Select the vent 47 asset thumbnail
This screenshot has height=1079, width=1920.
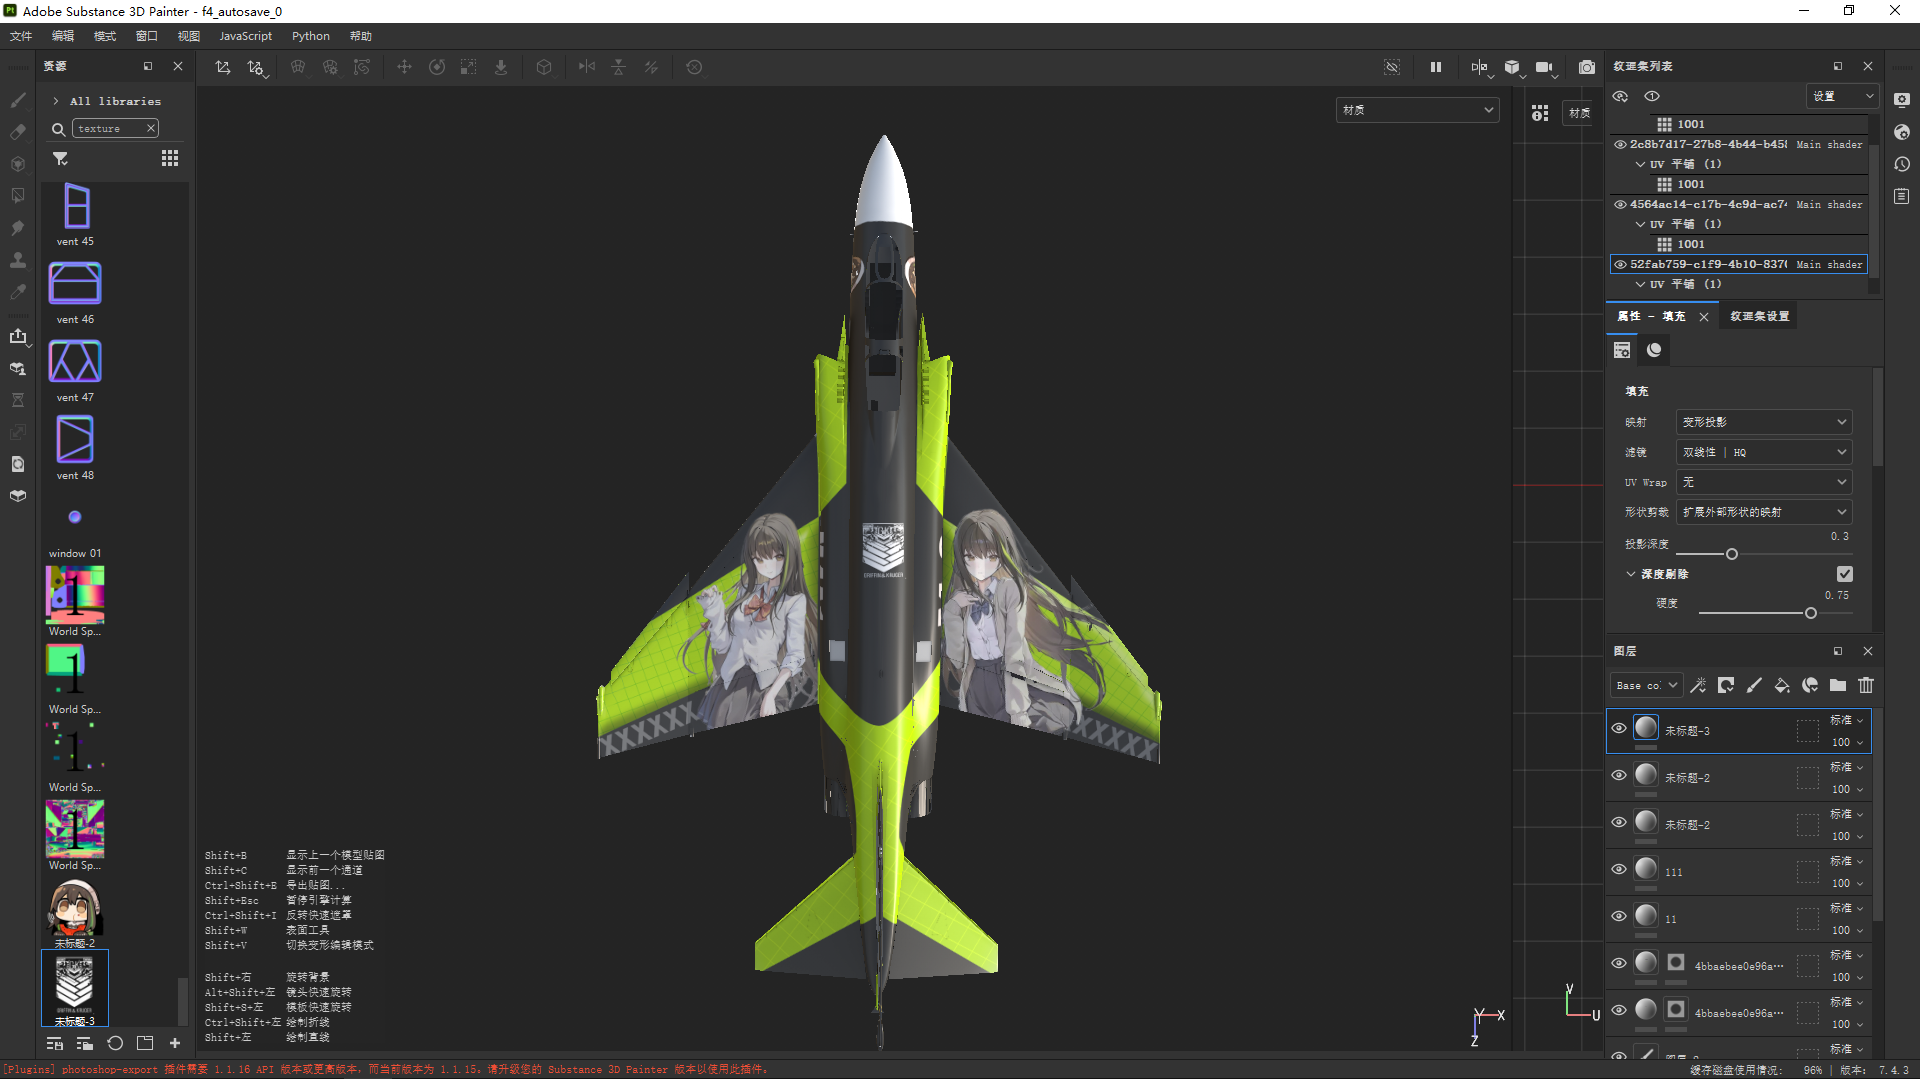pos(75,362)
